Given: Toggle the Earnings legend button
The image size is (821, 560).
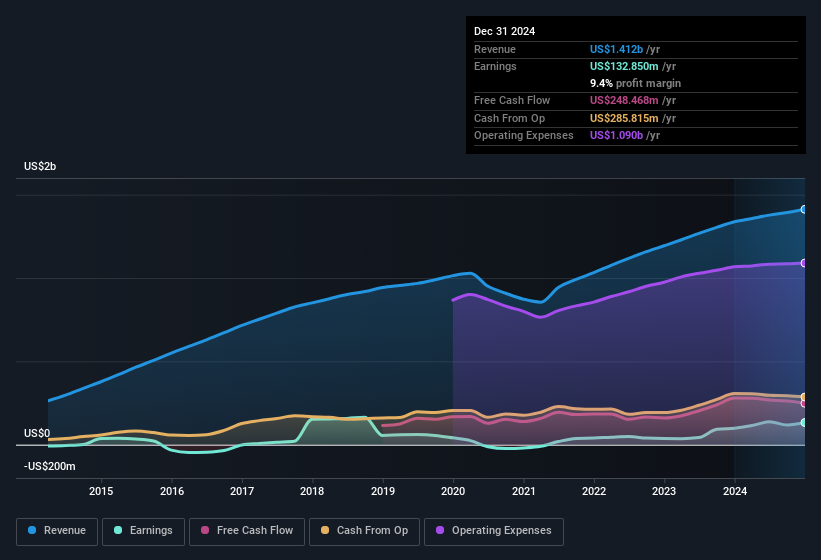Looking at the screenshot, I should (143, 531).
